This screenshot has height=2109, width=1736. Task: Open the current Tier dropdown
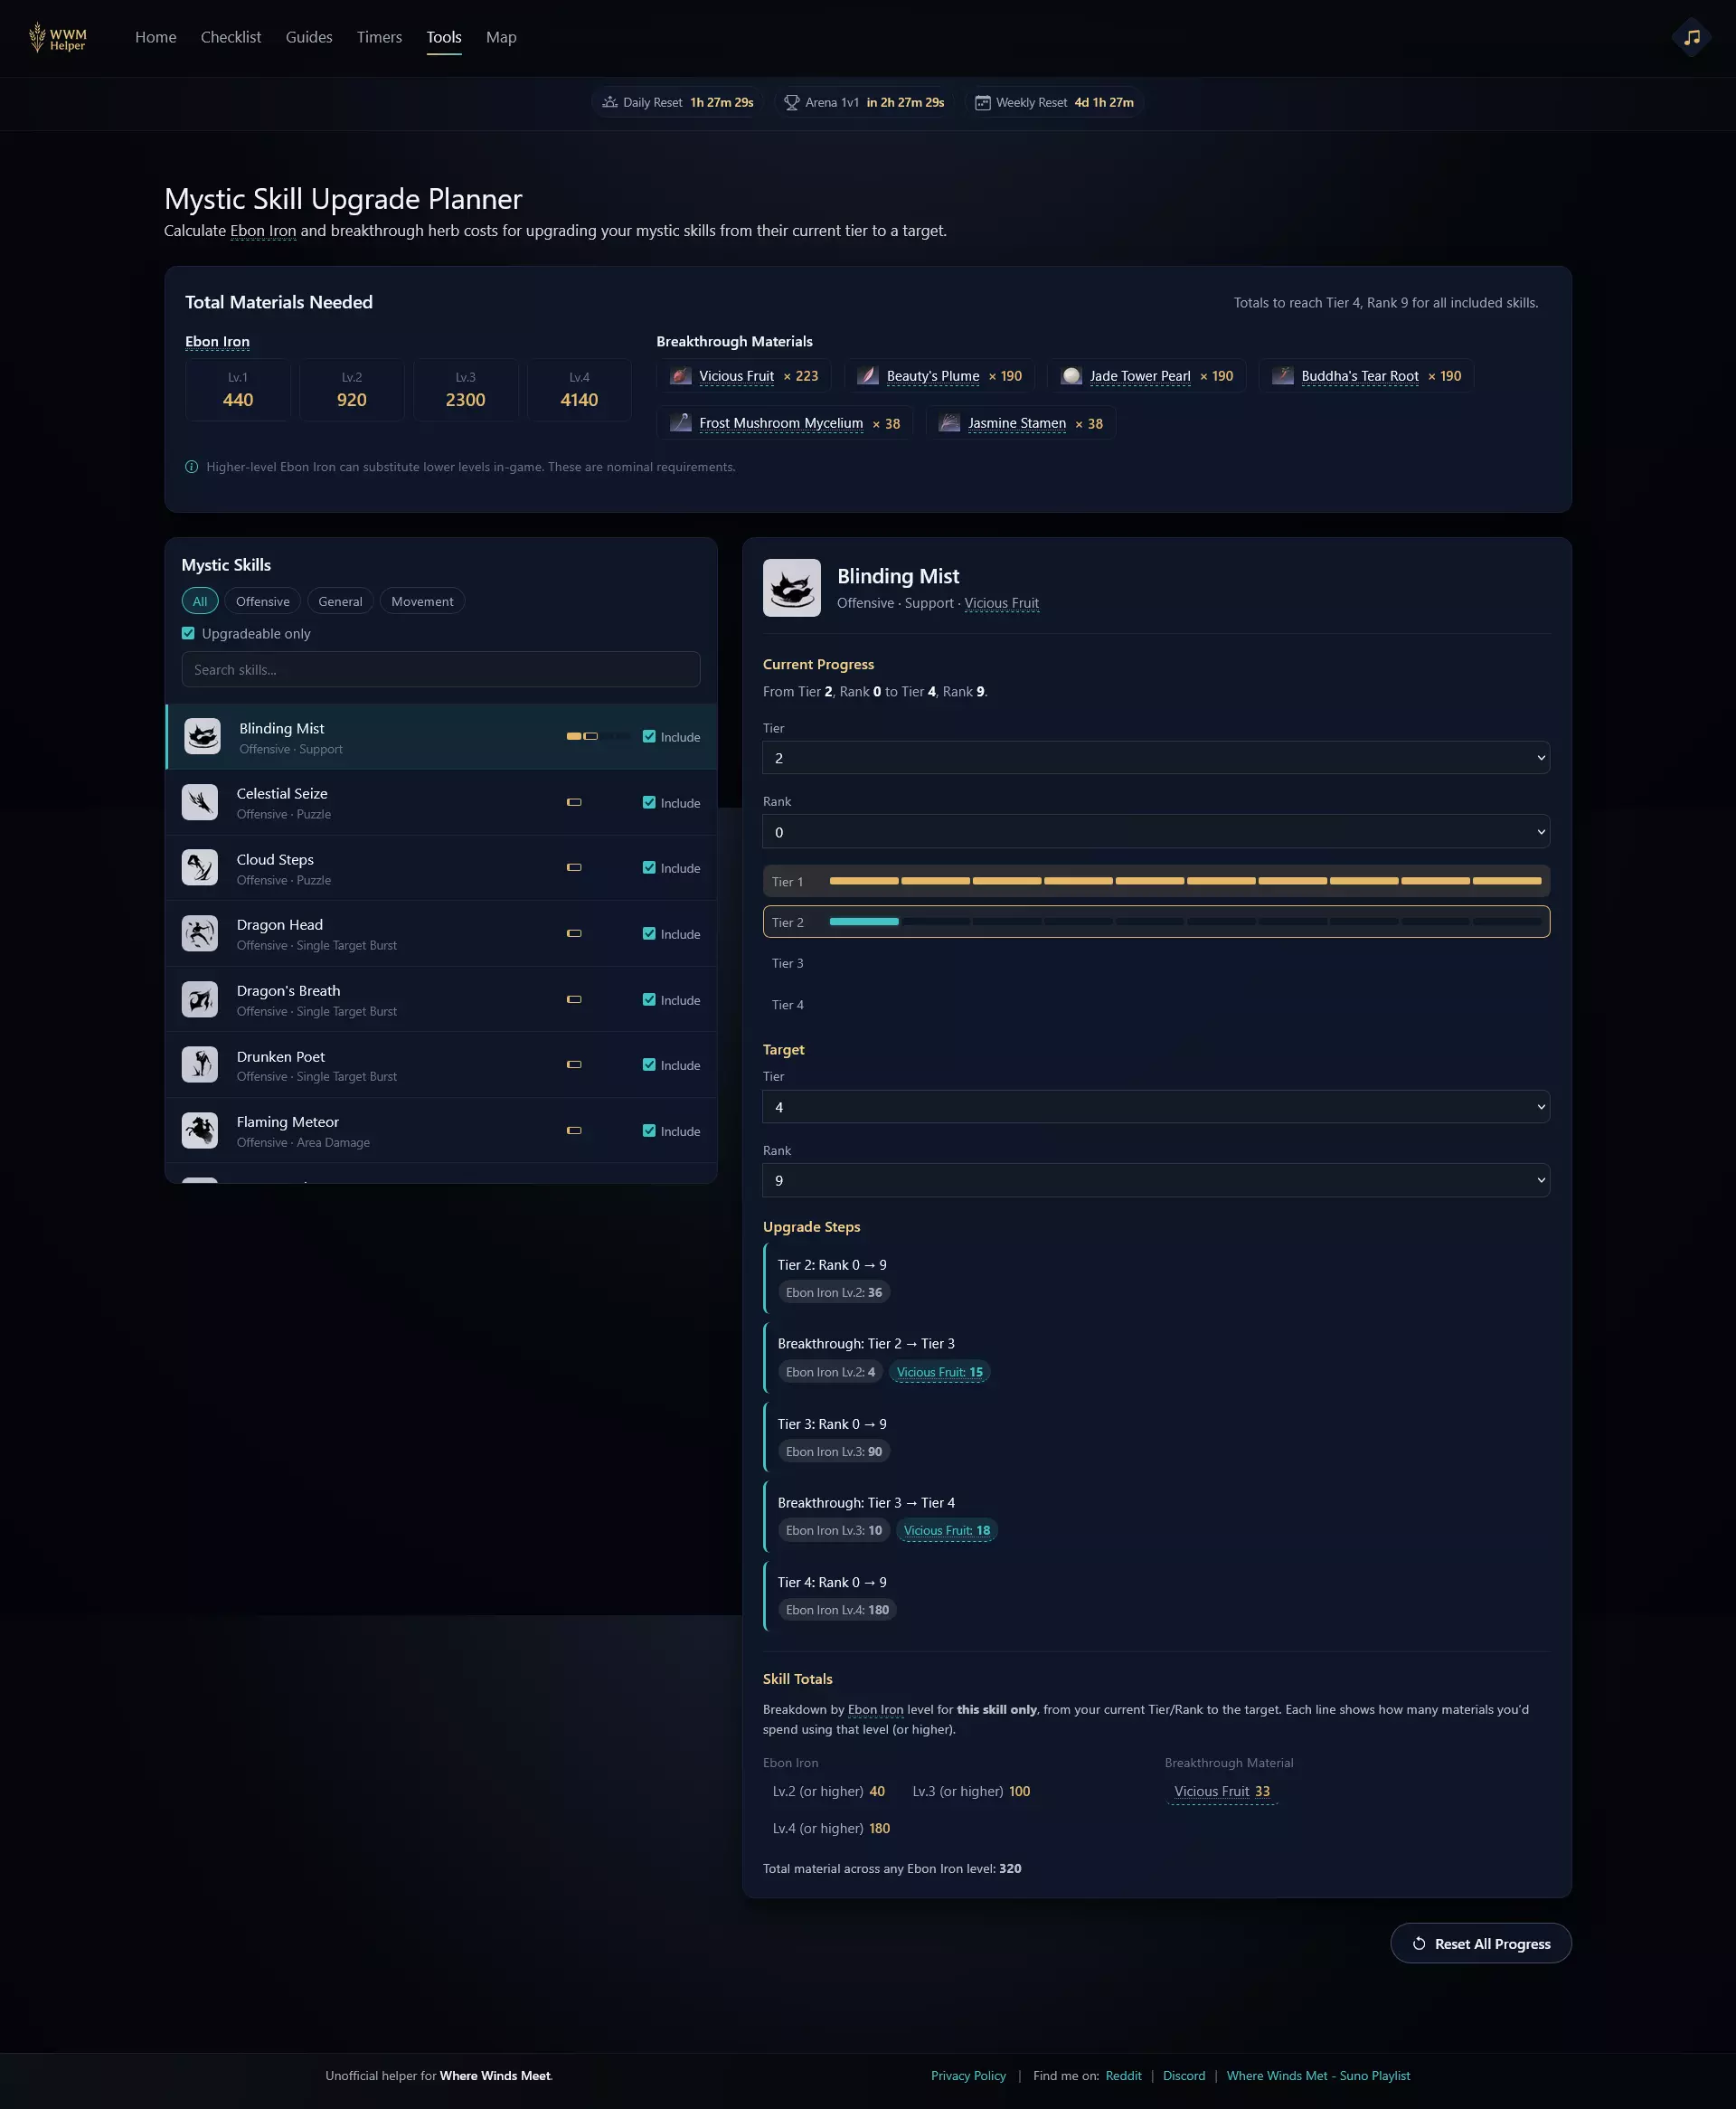pyautogui.click(x=1155, y=758)
